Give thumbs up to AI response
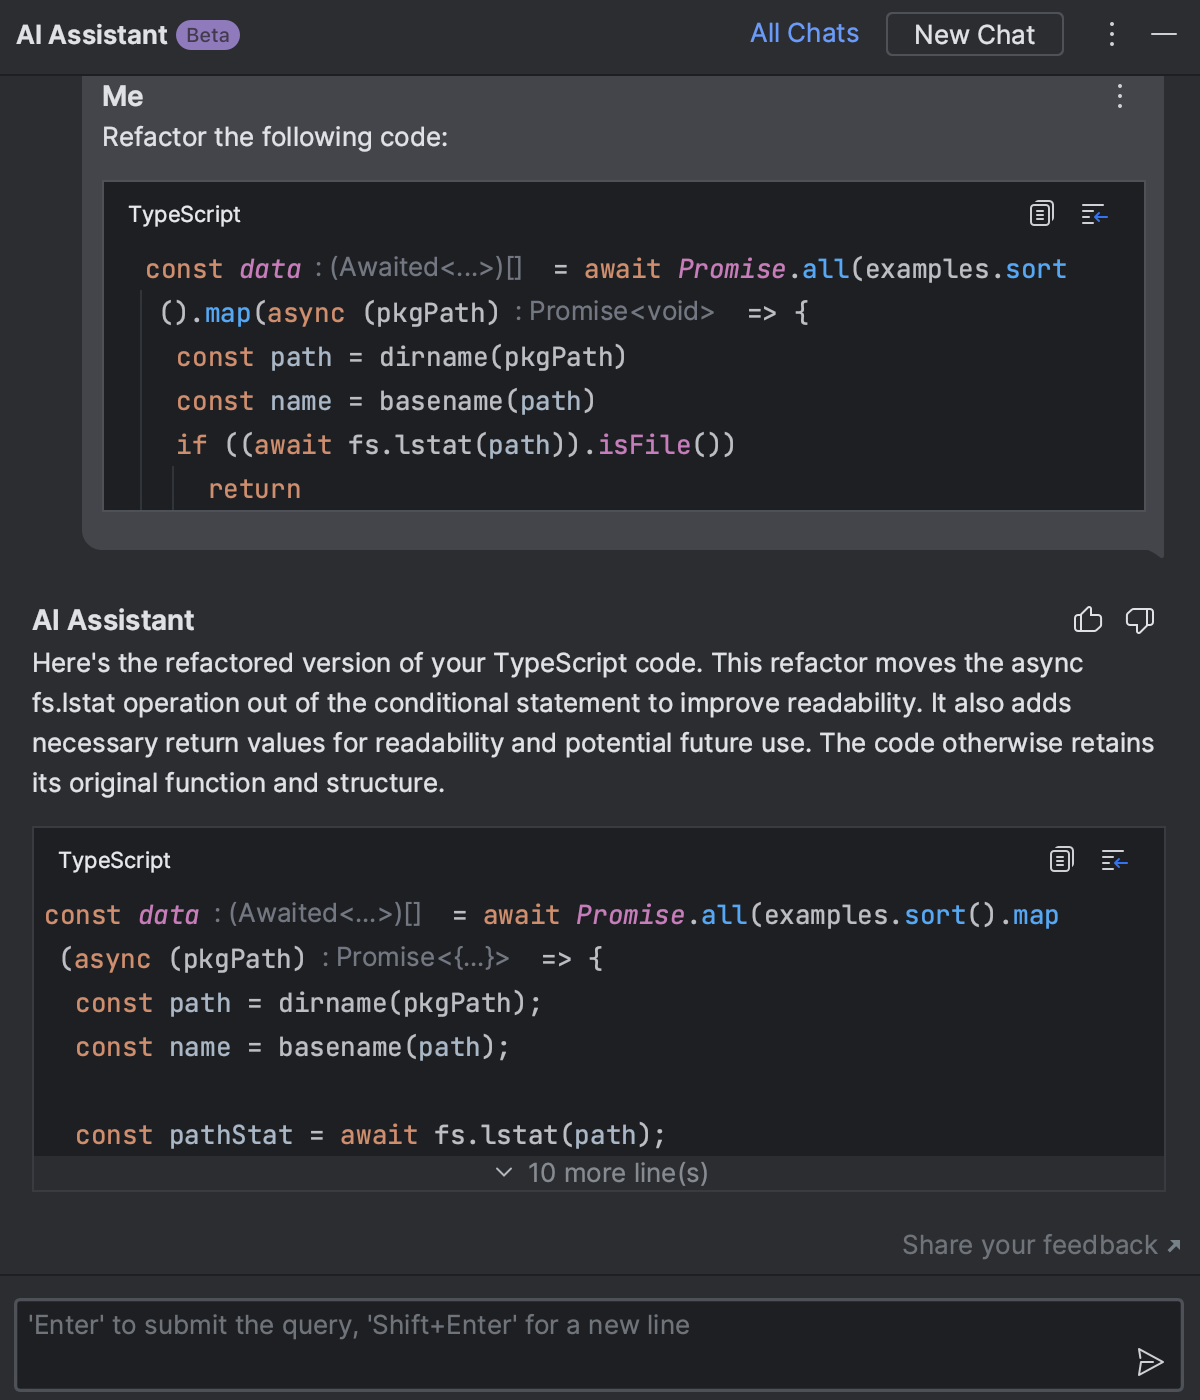Image resolution: width=1200 pixels, height=1400 pixels. [x=1088, y=620]
